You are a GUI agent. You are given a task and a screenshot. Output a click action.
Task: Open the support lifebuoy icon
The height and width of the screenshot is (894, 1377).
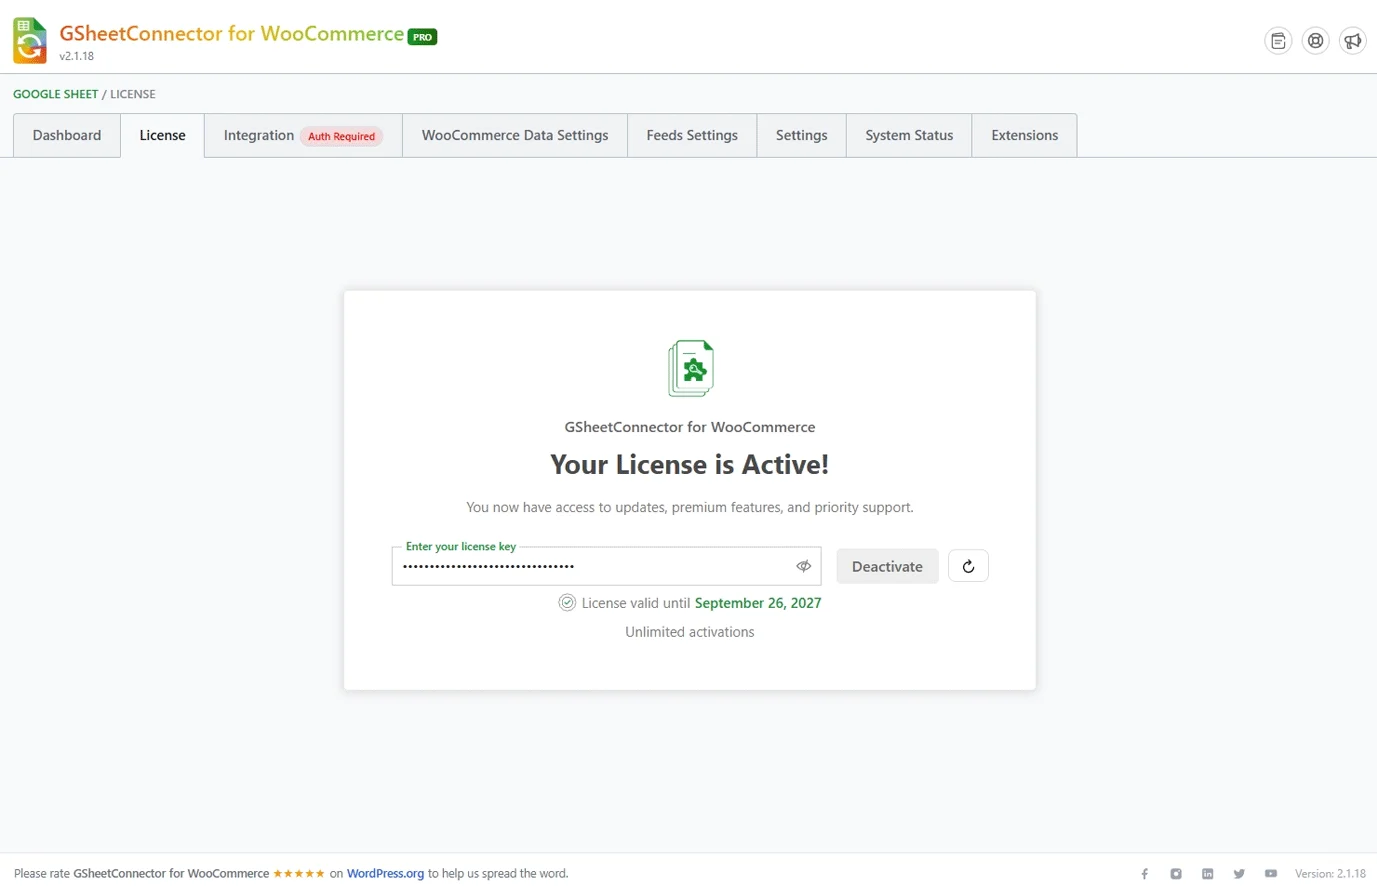pyautogui.click(x=1316, y=41)
